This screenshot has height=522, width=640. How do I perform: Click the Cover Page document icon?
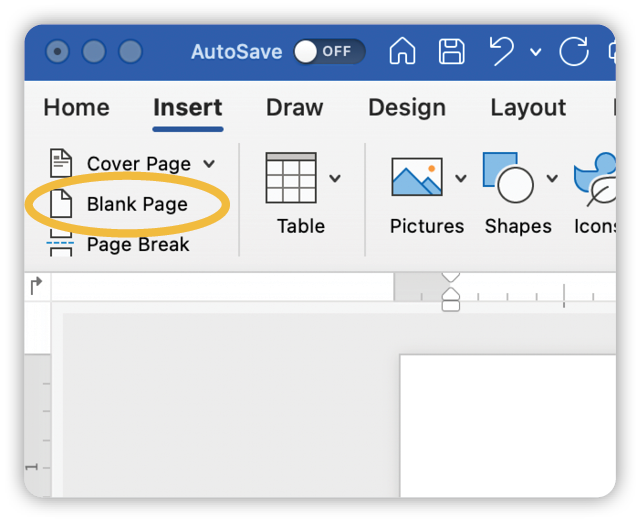[x=61, y=163]
